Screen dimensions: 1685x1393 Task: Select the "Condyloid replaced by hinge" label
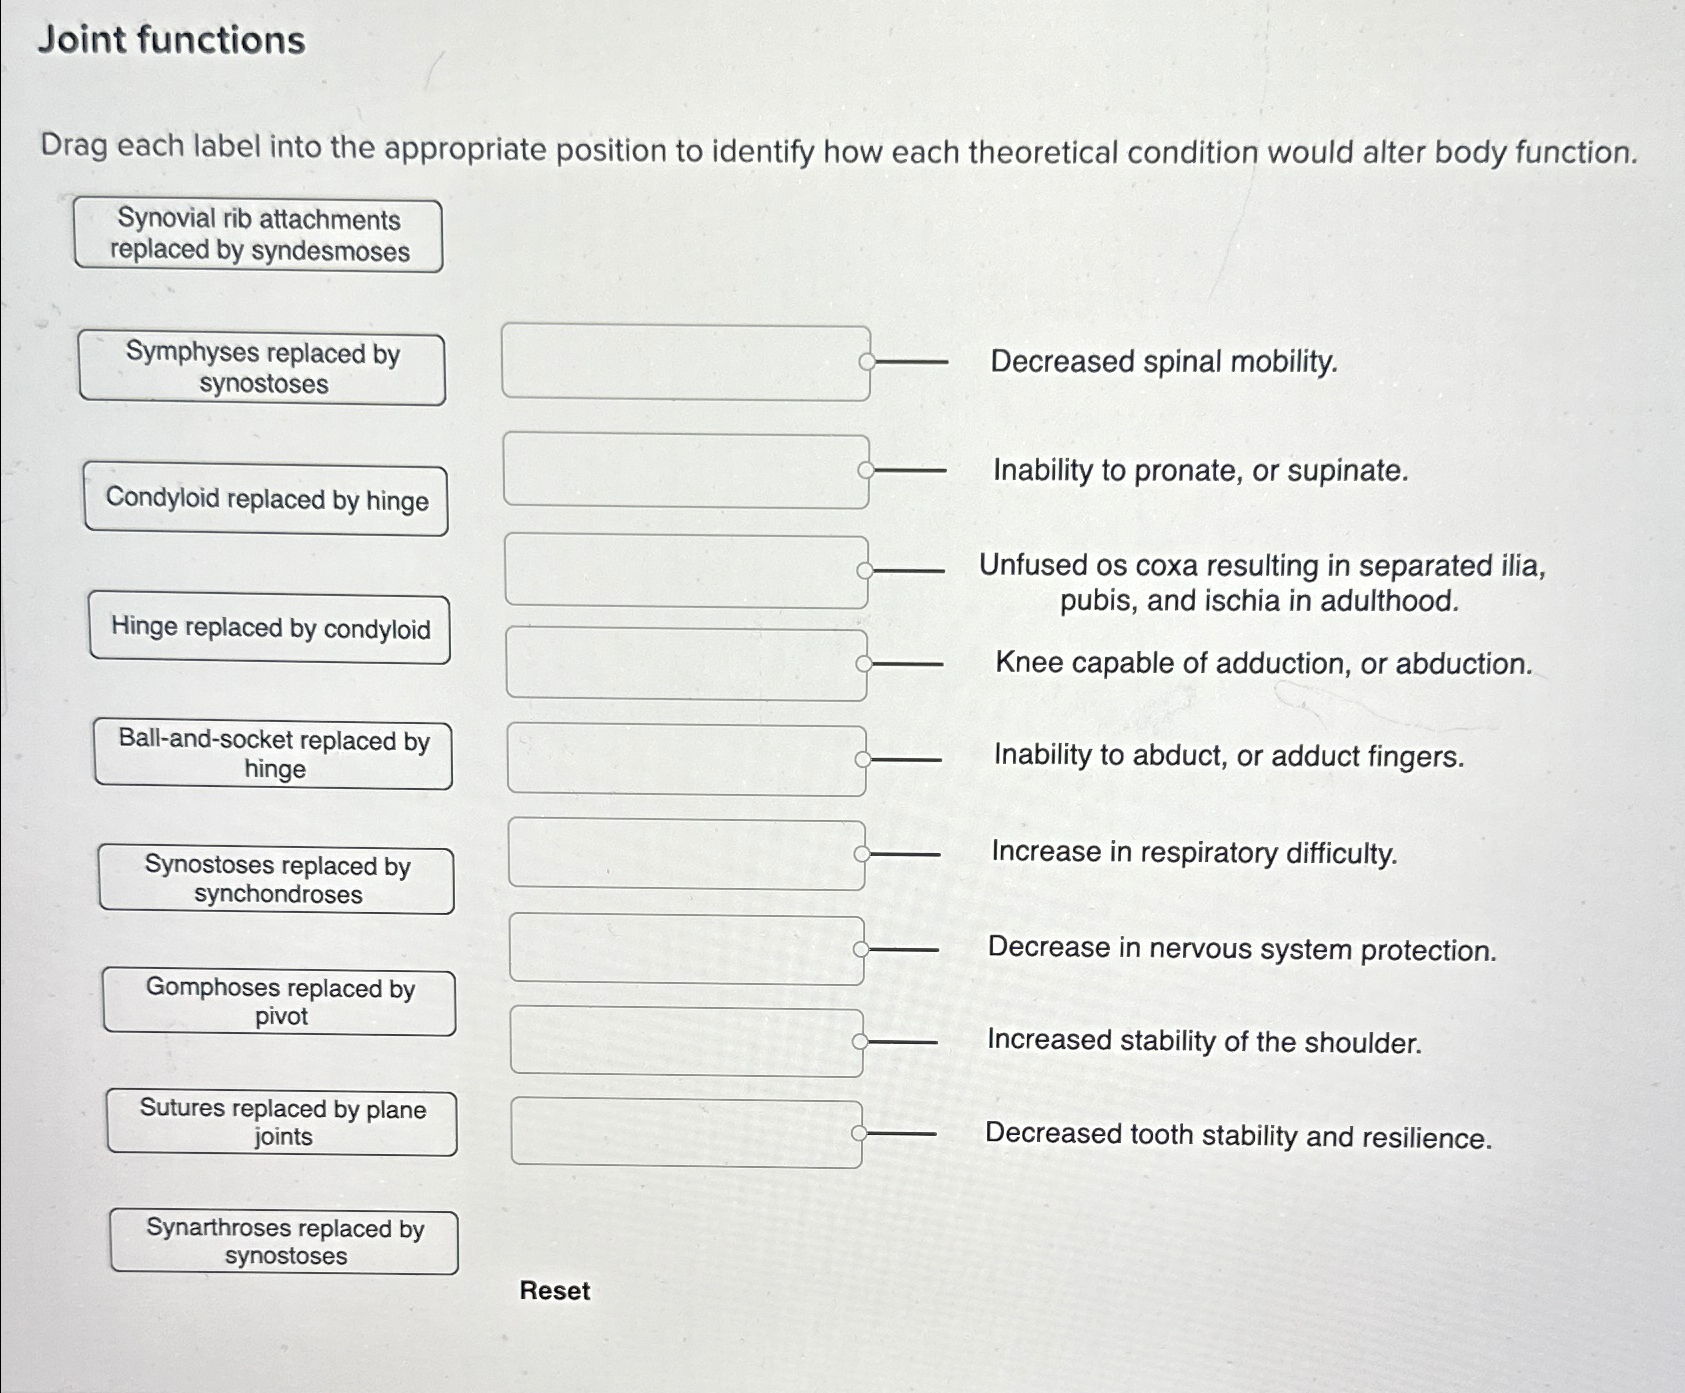point(265,501)
